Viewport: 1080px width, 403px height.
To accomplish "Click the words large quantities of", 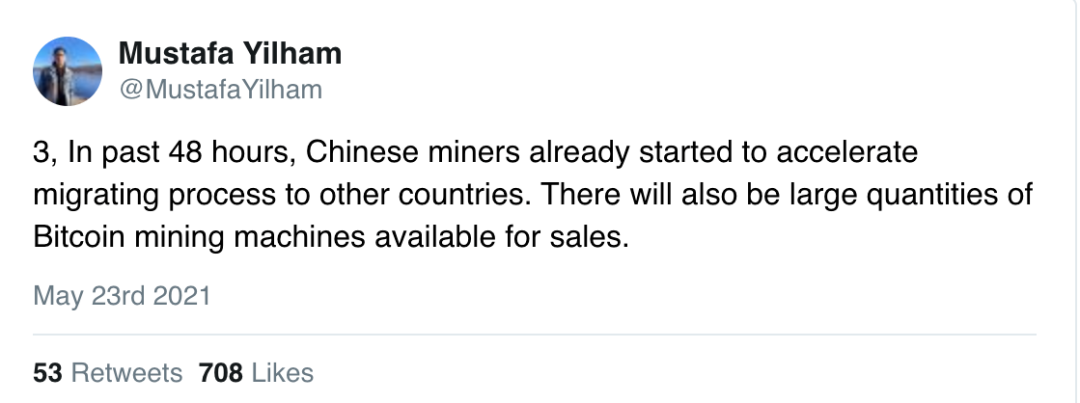I will click(x=914, y=196).
